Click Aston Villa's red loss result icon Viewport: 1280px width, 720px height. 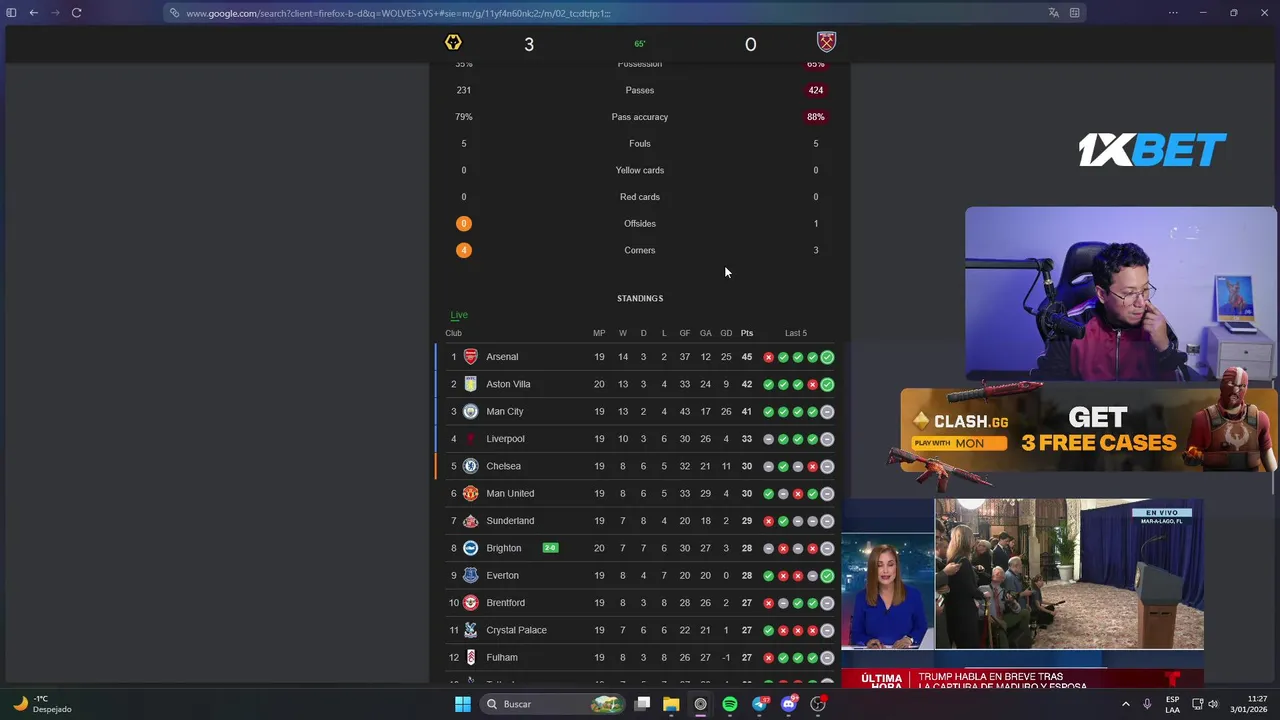tap(812, 384)
